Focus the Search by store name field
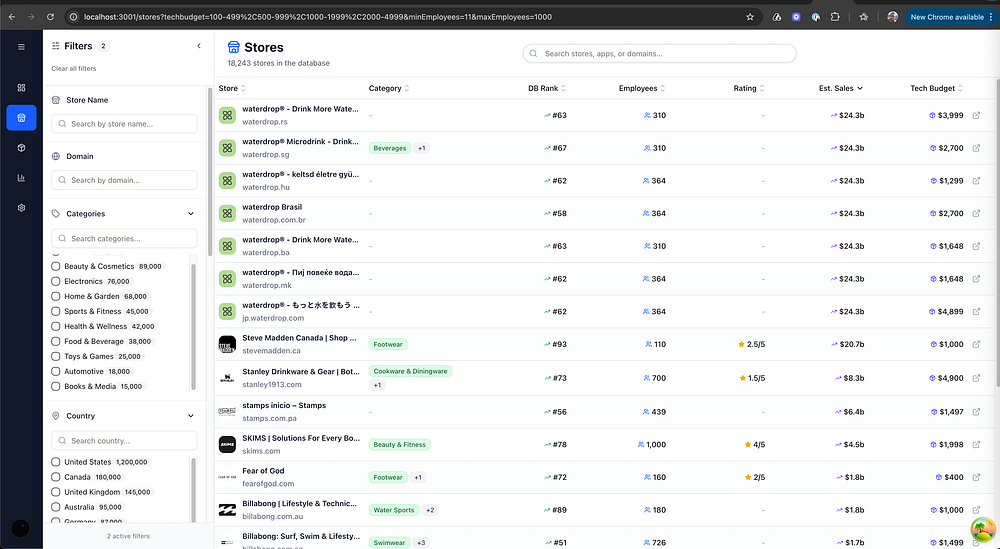 [x=124, y=124]
